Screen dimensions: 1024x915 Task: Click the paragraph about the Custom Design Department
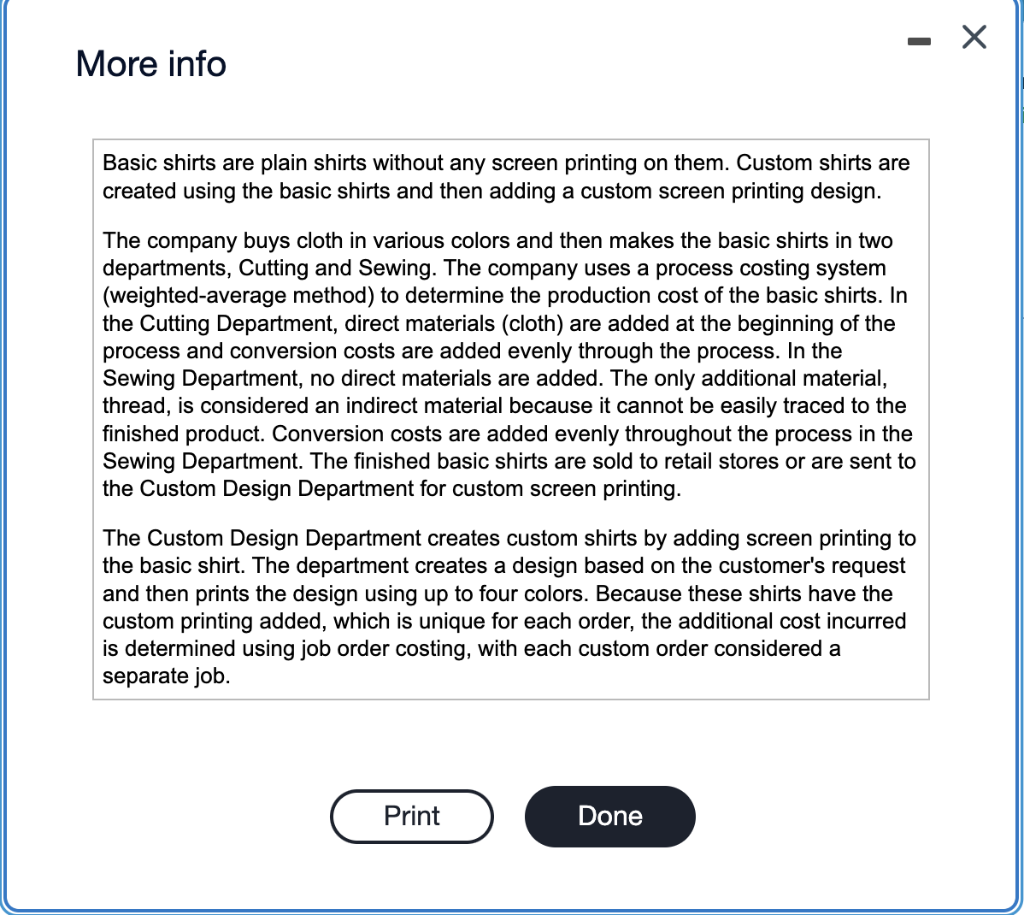(500, 605)
